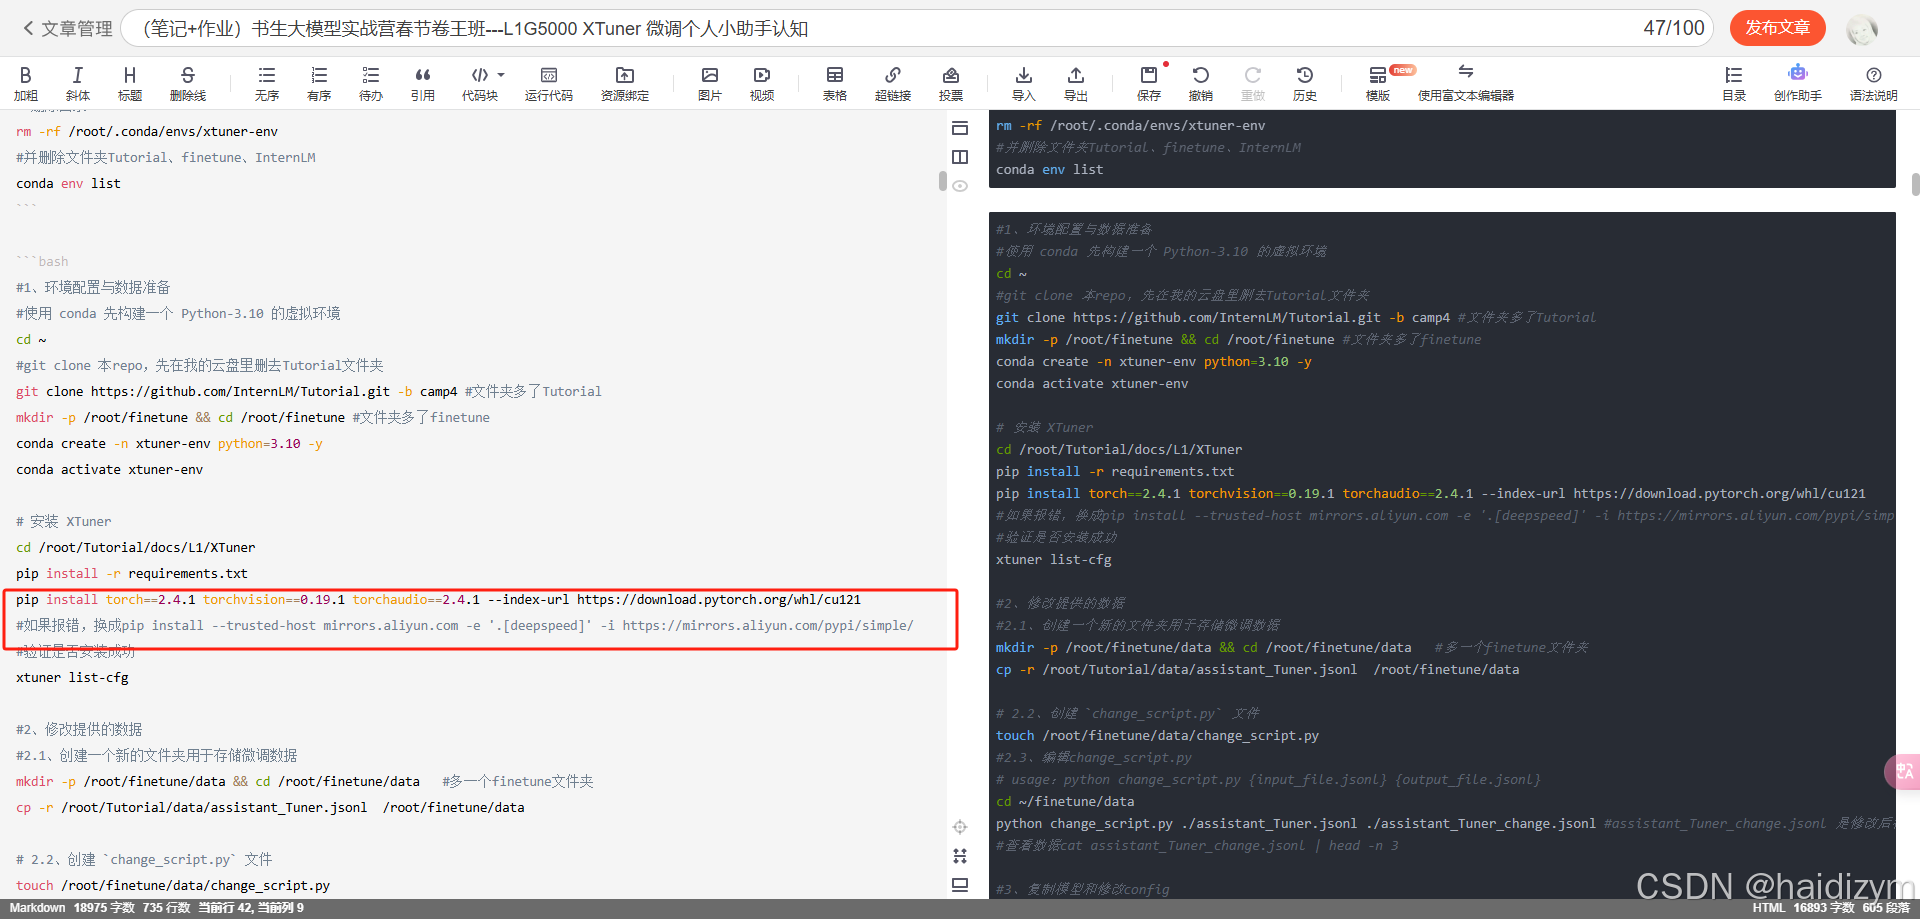Screen dimensions: 1920x919
Task: Undo last edit with 撤销
Action: [1201, 83]
